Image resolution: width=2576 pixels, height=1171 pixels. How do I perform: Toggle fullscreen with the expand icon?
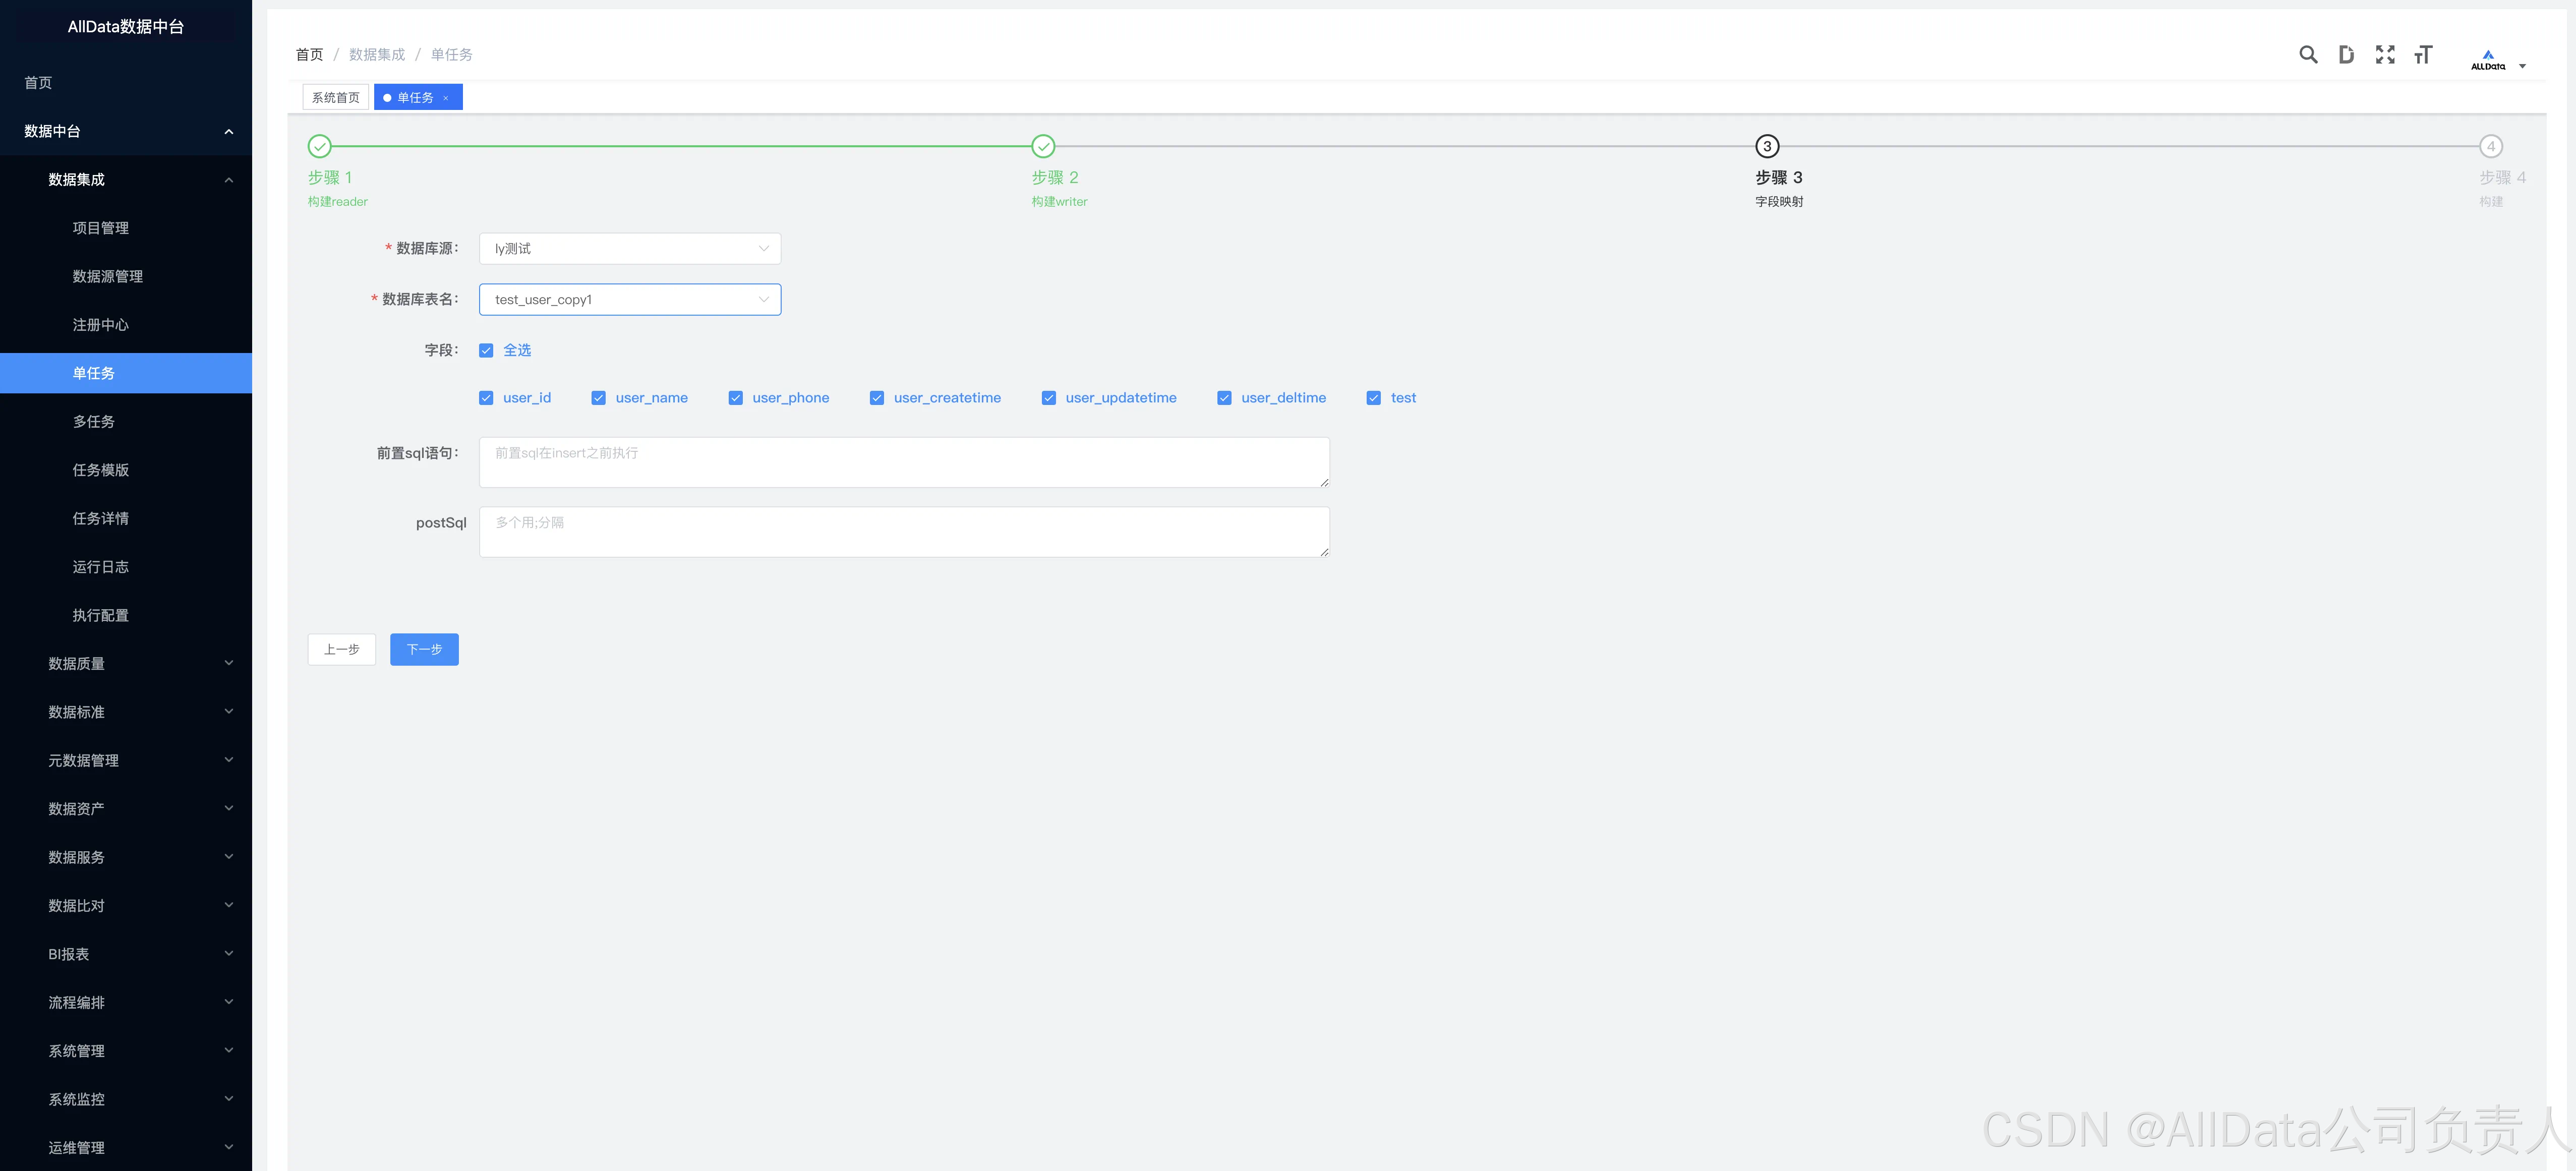tap(2385, 55)
